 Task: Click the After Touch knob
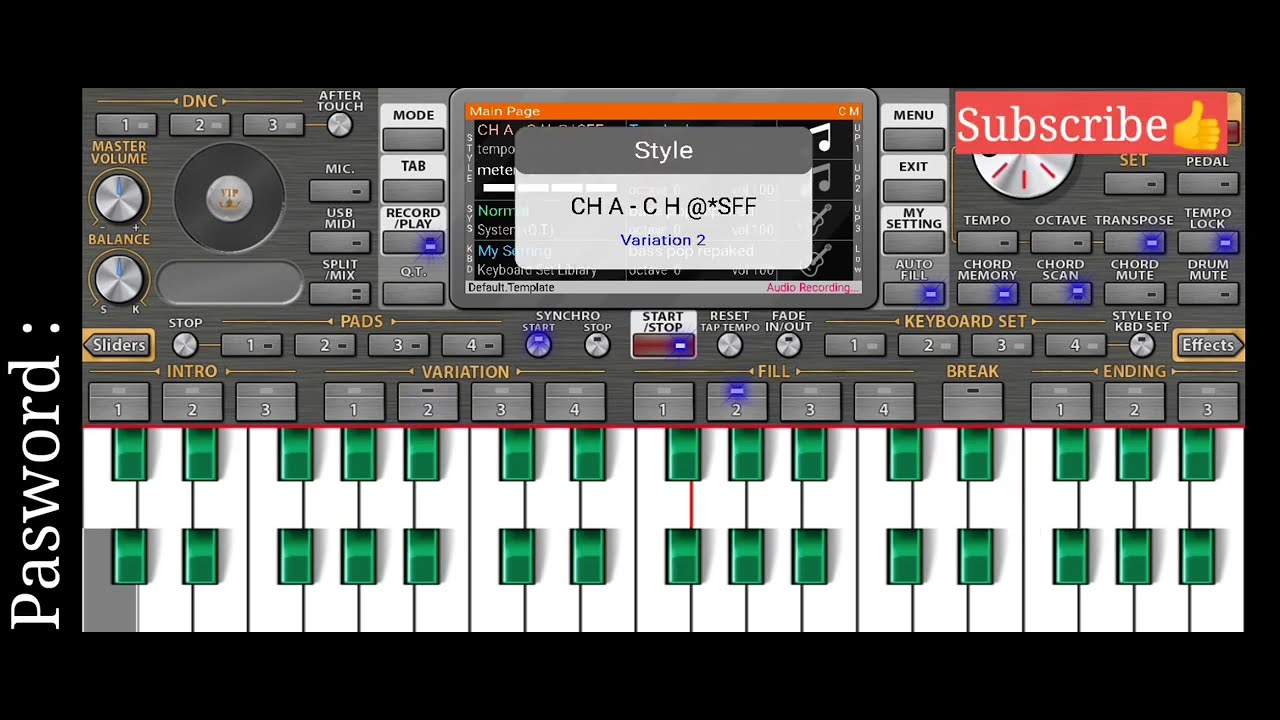(340, 125)
